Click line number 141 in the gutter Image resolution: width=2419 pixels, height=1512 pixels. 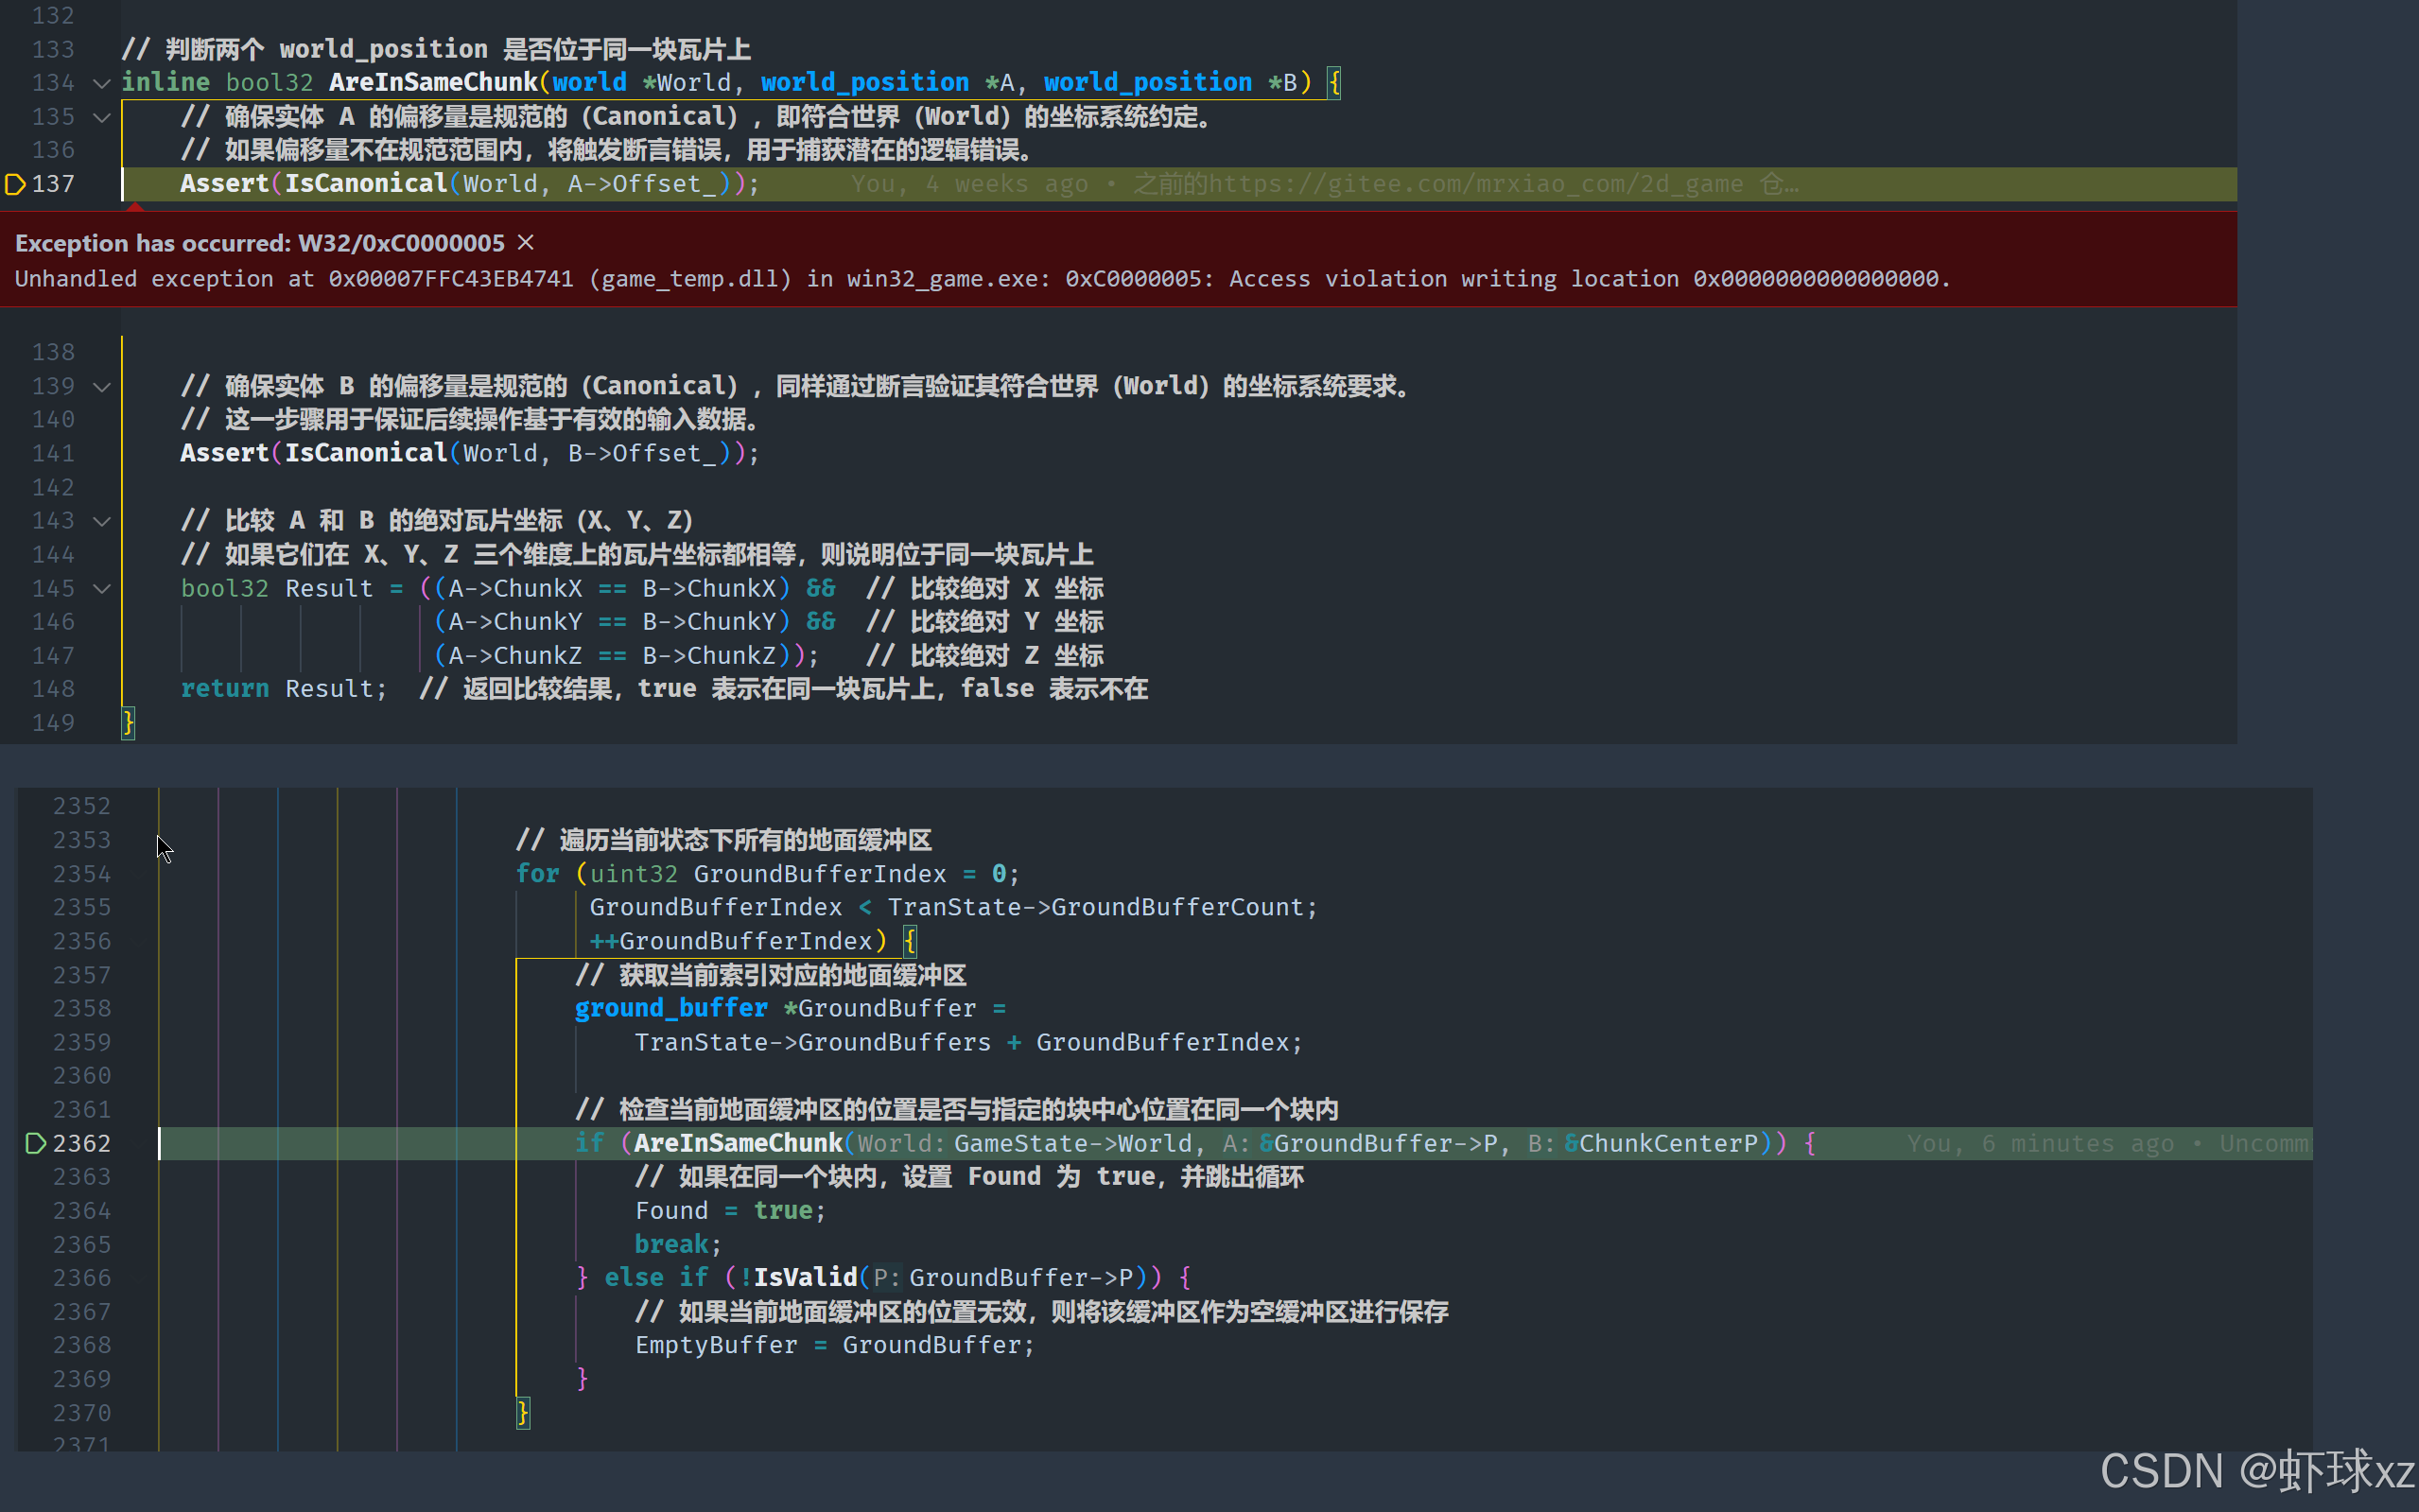(53, 453)
